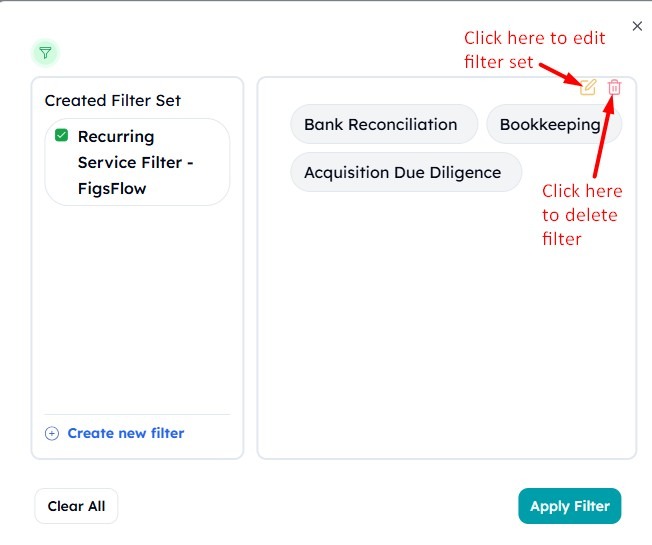652x545 pixels.
Task: Click the red 'delete filter' annotation text
Action: tap(582, 215)
